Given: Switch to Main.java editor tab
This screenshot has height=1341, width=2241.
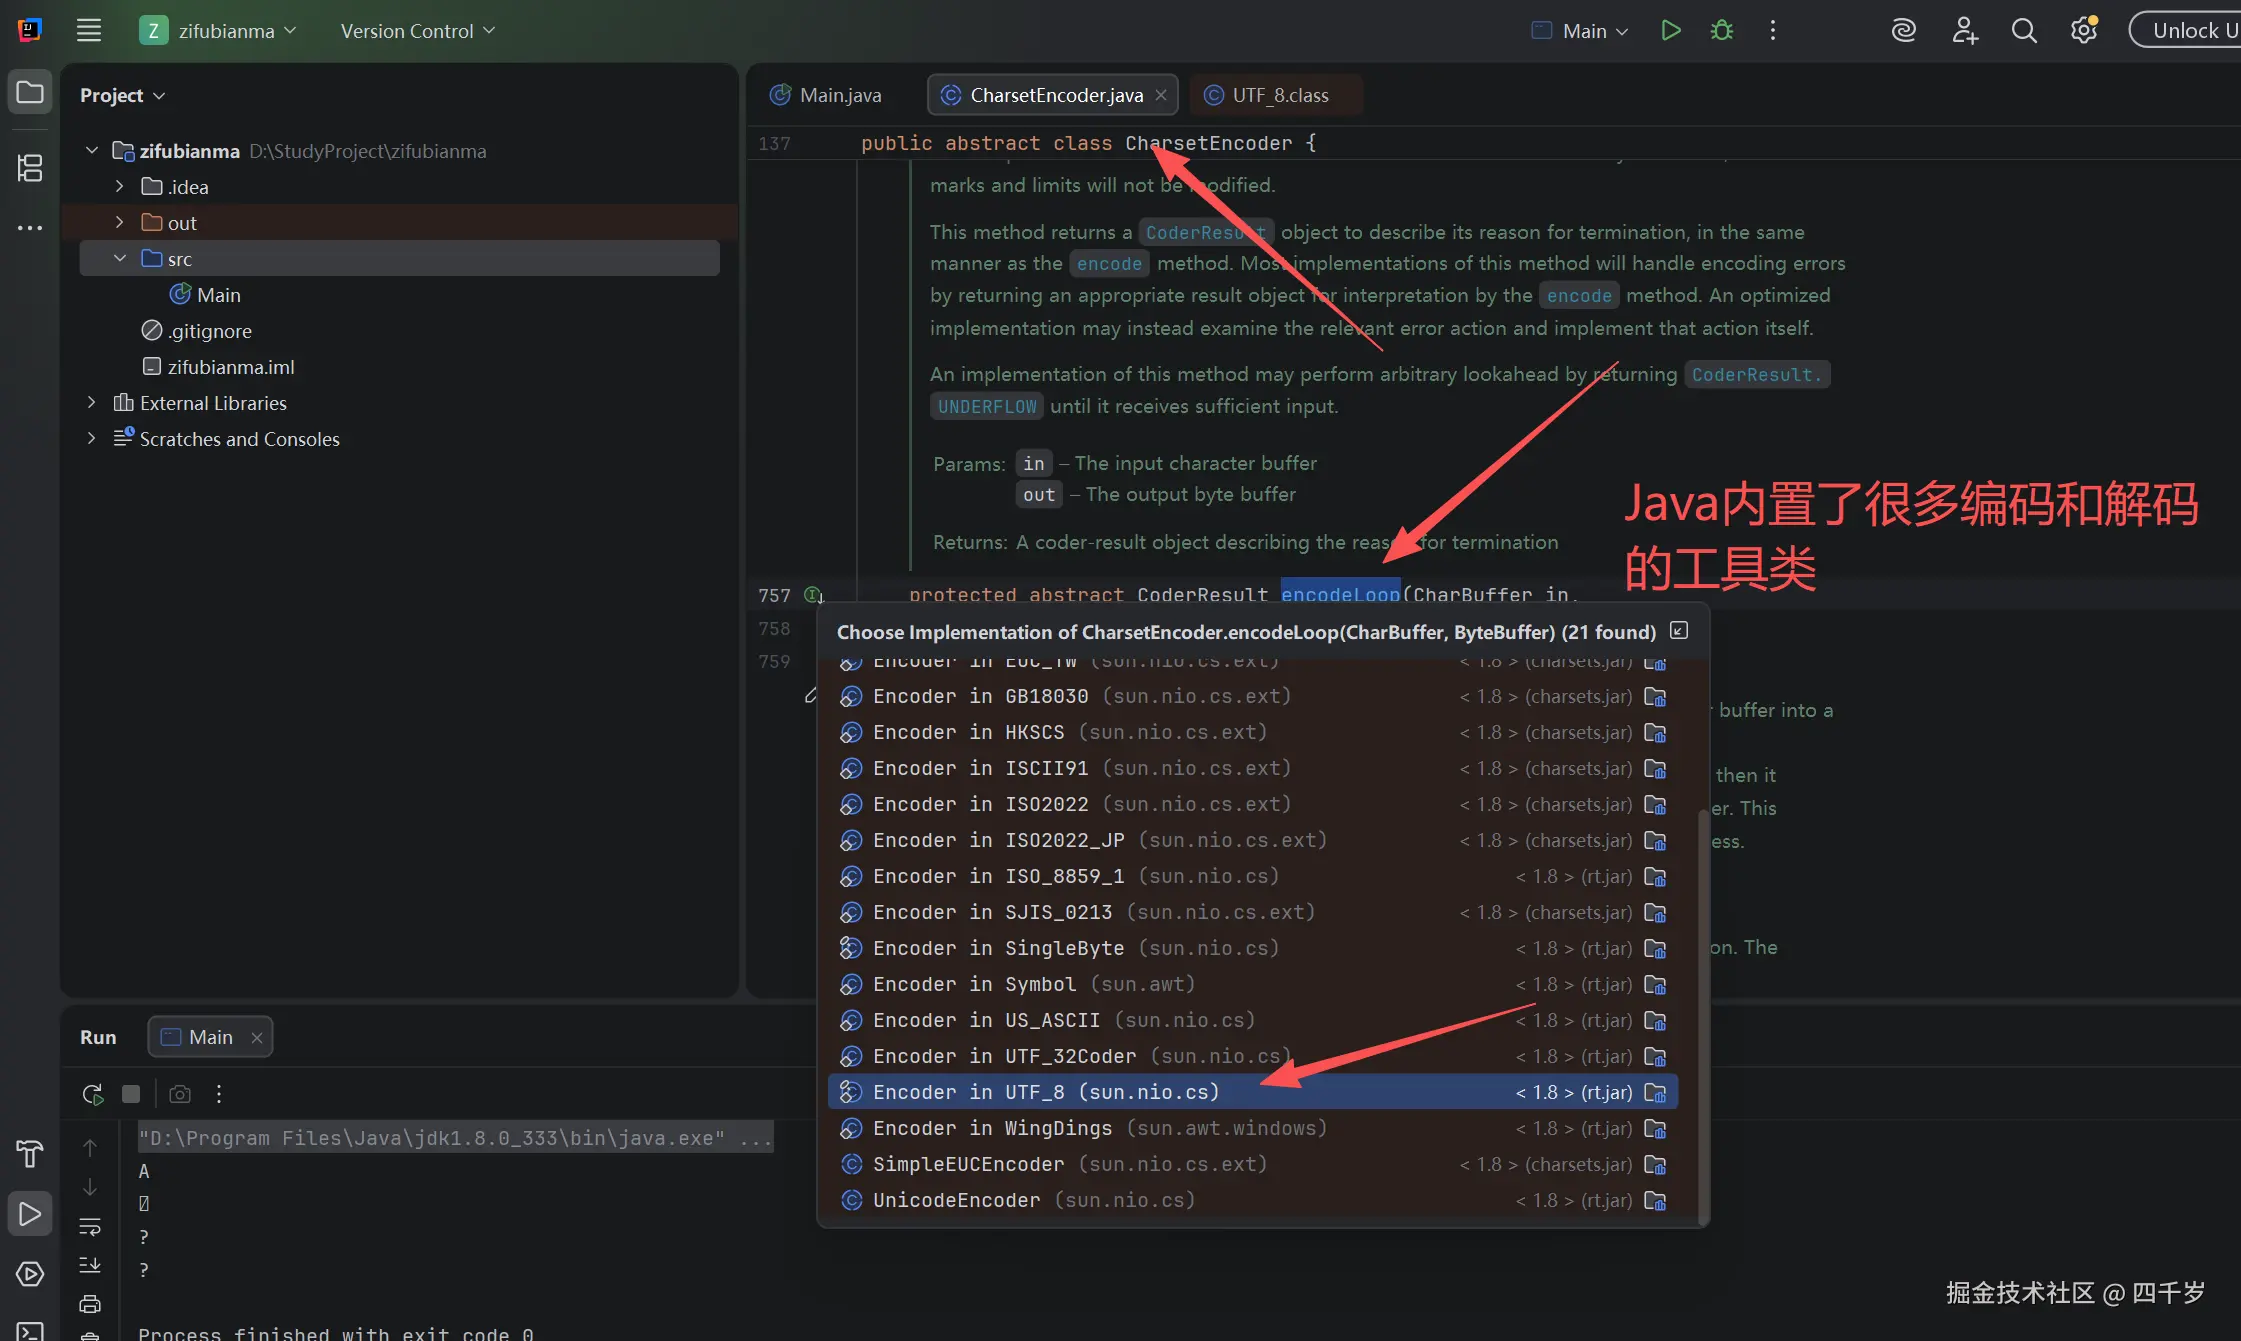Looking at the screenshot, I should click(x=825, y=95).
